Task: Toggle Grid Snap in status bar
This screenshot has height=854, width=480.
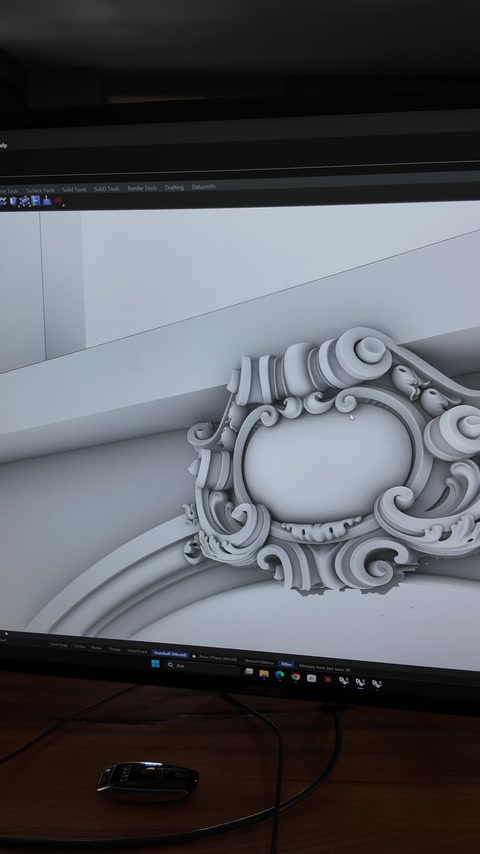Action: pyautogui.click(x=59, y=645)
